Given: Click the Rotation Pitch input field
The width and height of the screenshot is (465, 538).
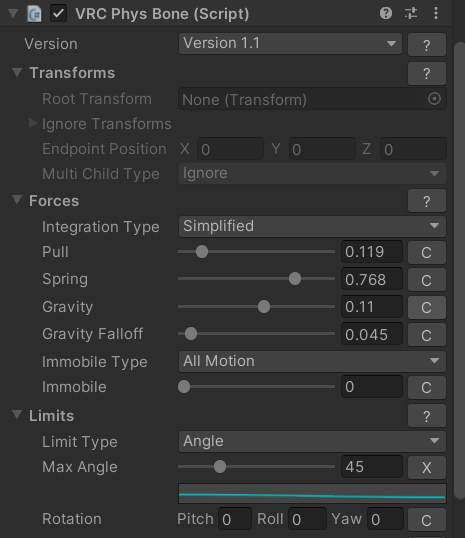Looking at the screenshot, I should click(x=235, y=519).
